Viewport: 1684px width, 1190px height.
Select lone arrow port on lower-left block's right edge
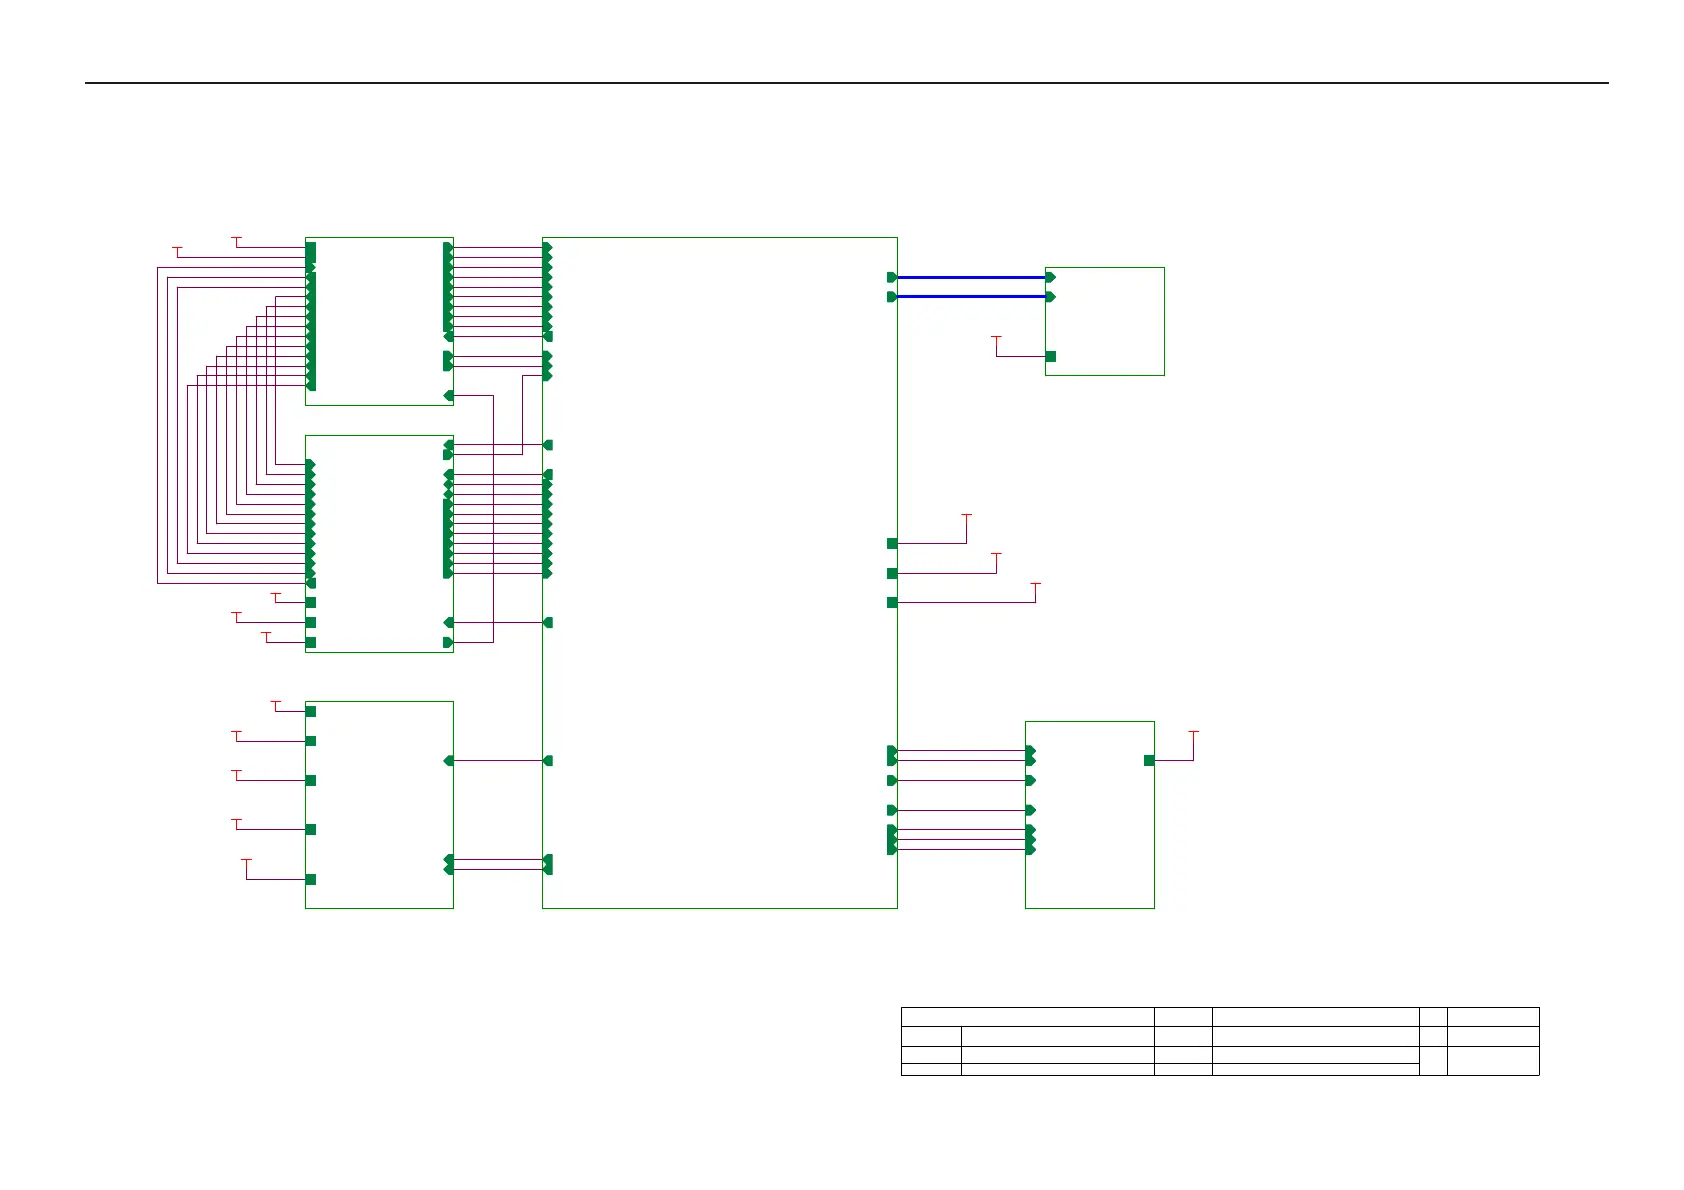pos(448,761)
